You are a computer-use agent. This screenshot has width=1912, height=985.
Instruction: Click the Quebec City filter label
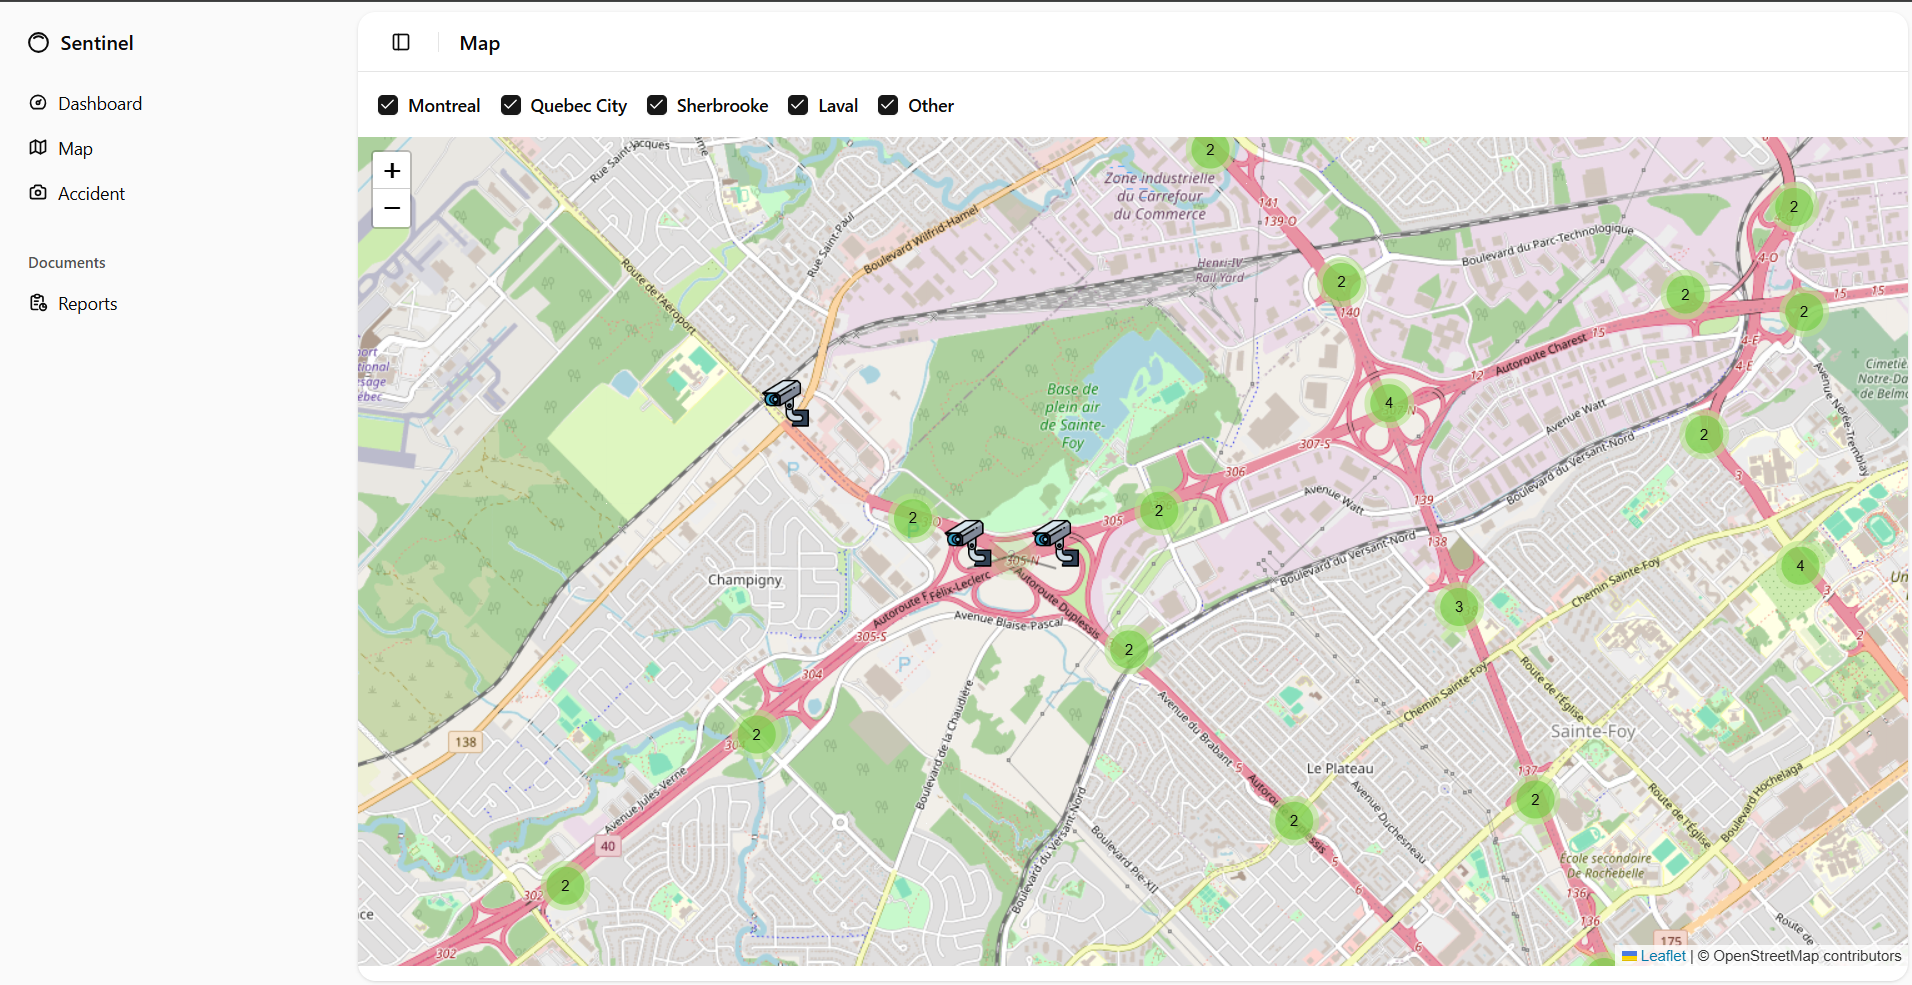point(578,106)
